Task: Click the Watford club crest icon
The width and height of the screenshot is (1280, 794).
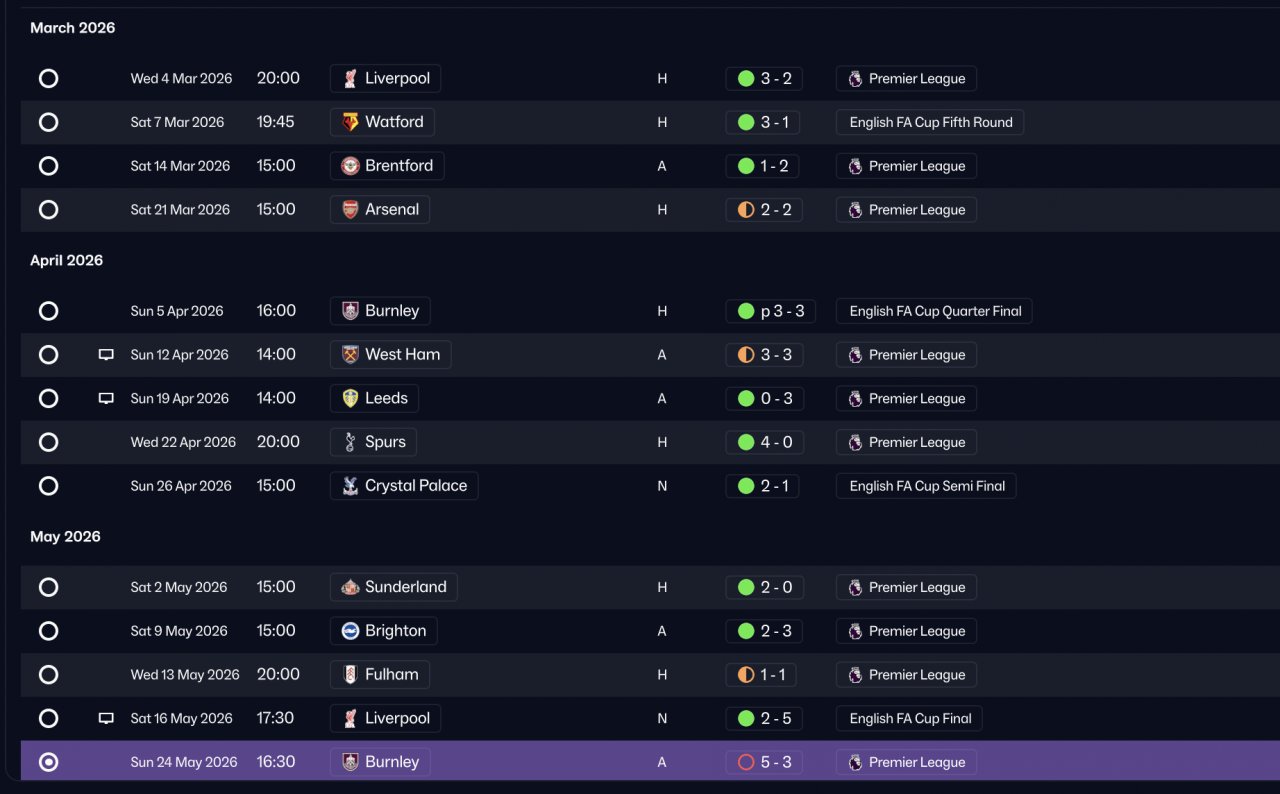Action: click(x=350, y=122)
